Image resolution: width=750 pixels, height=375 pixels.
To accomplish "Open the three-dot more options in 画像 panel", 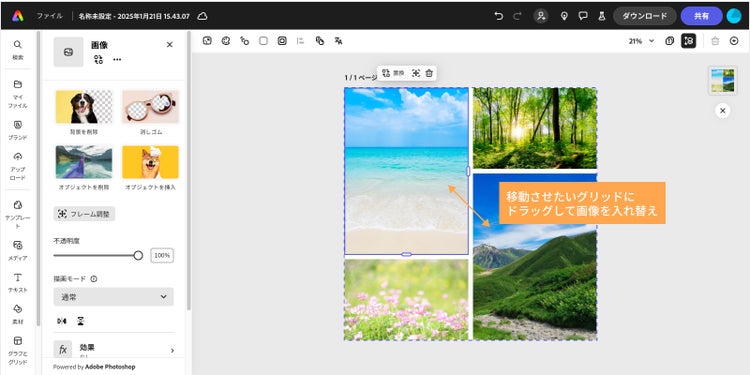I will coord(117,59).
